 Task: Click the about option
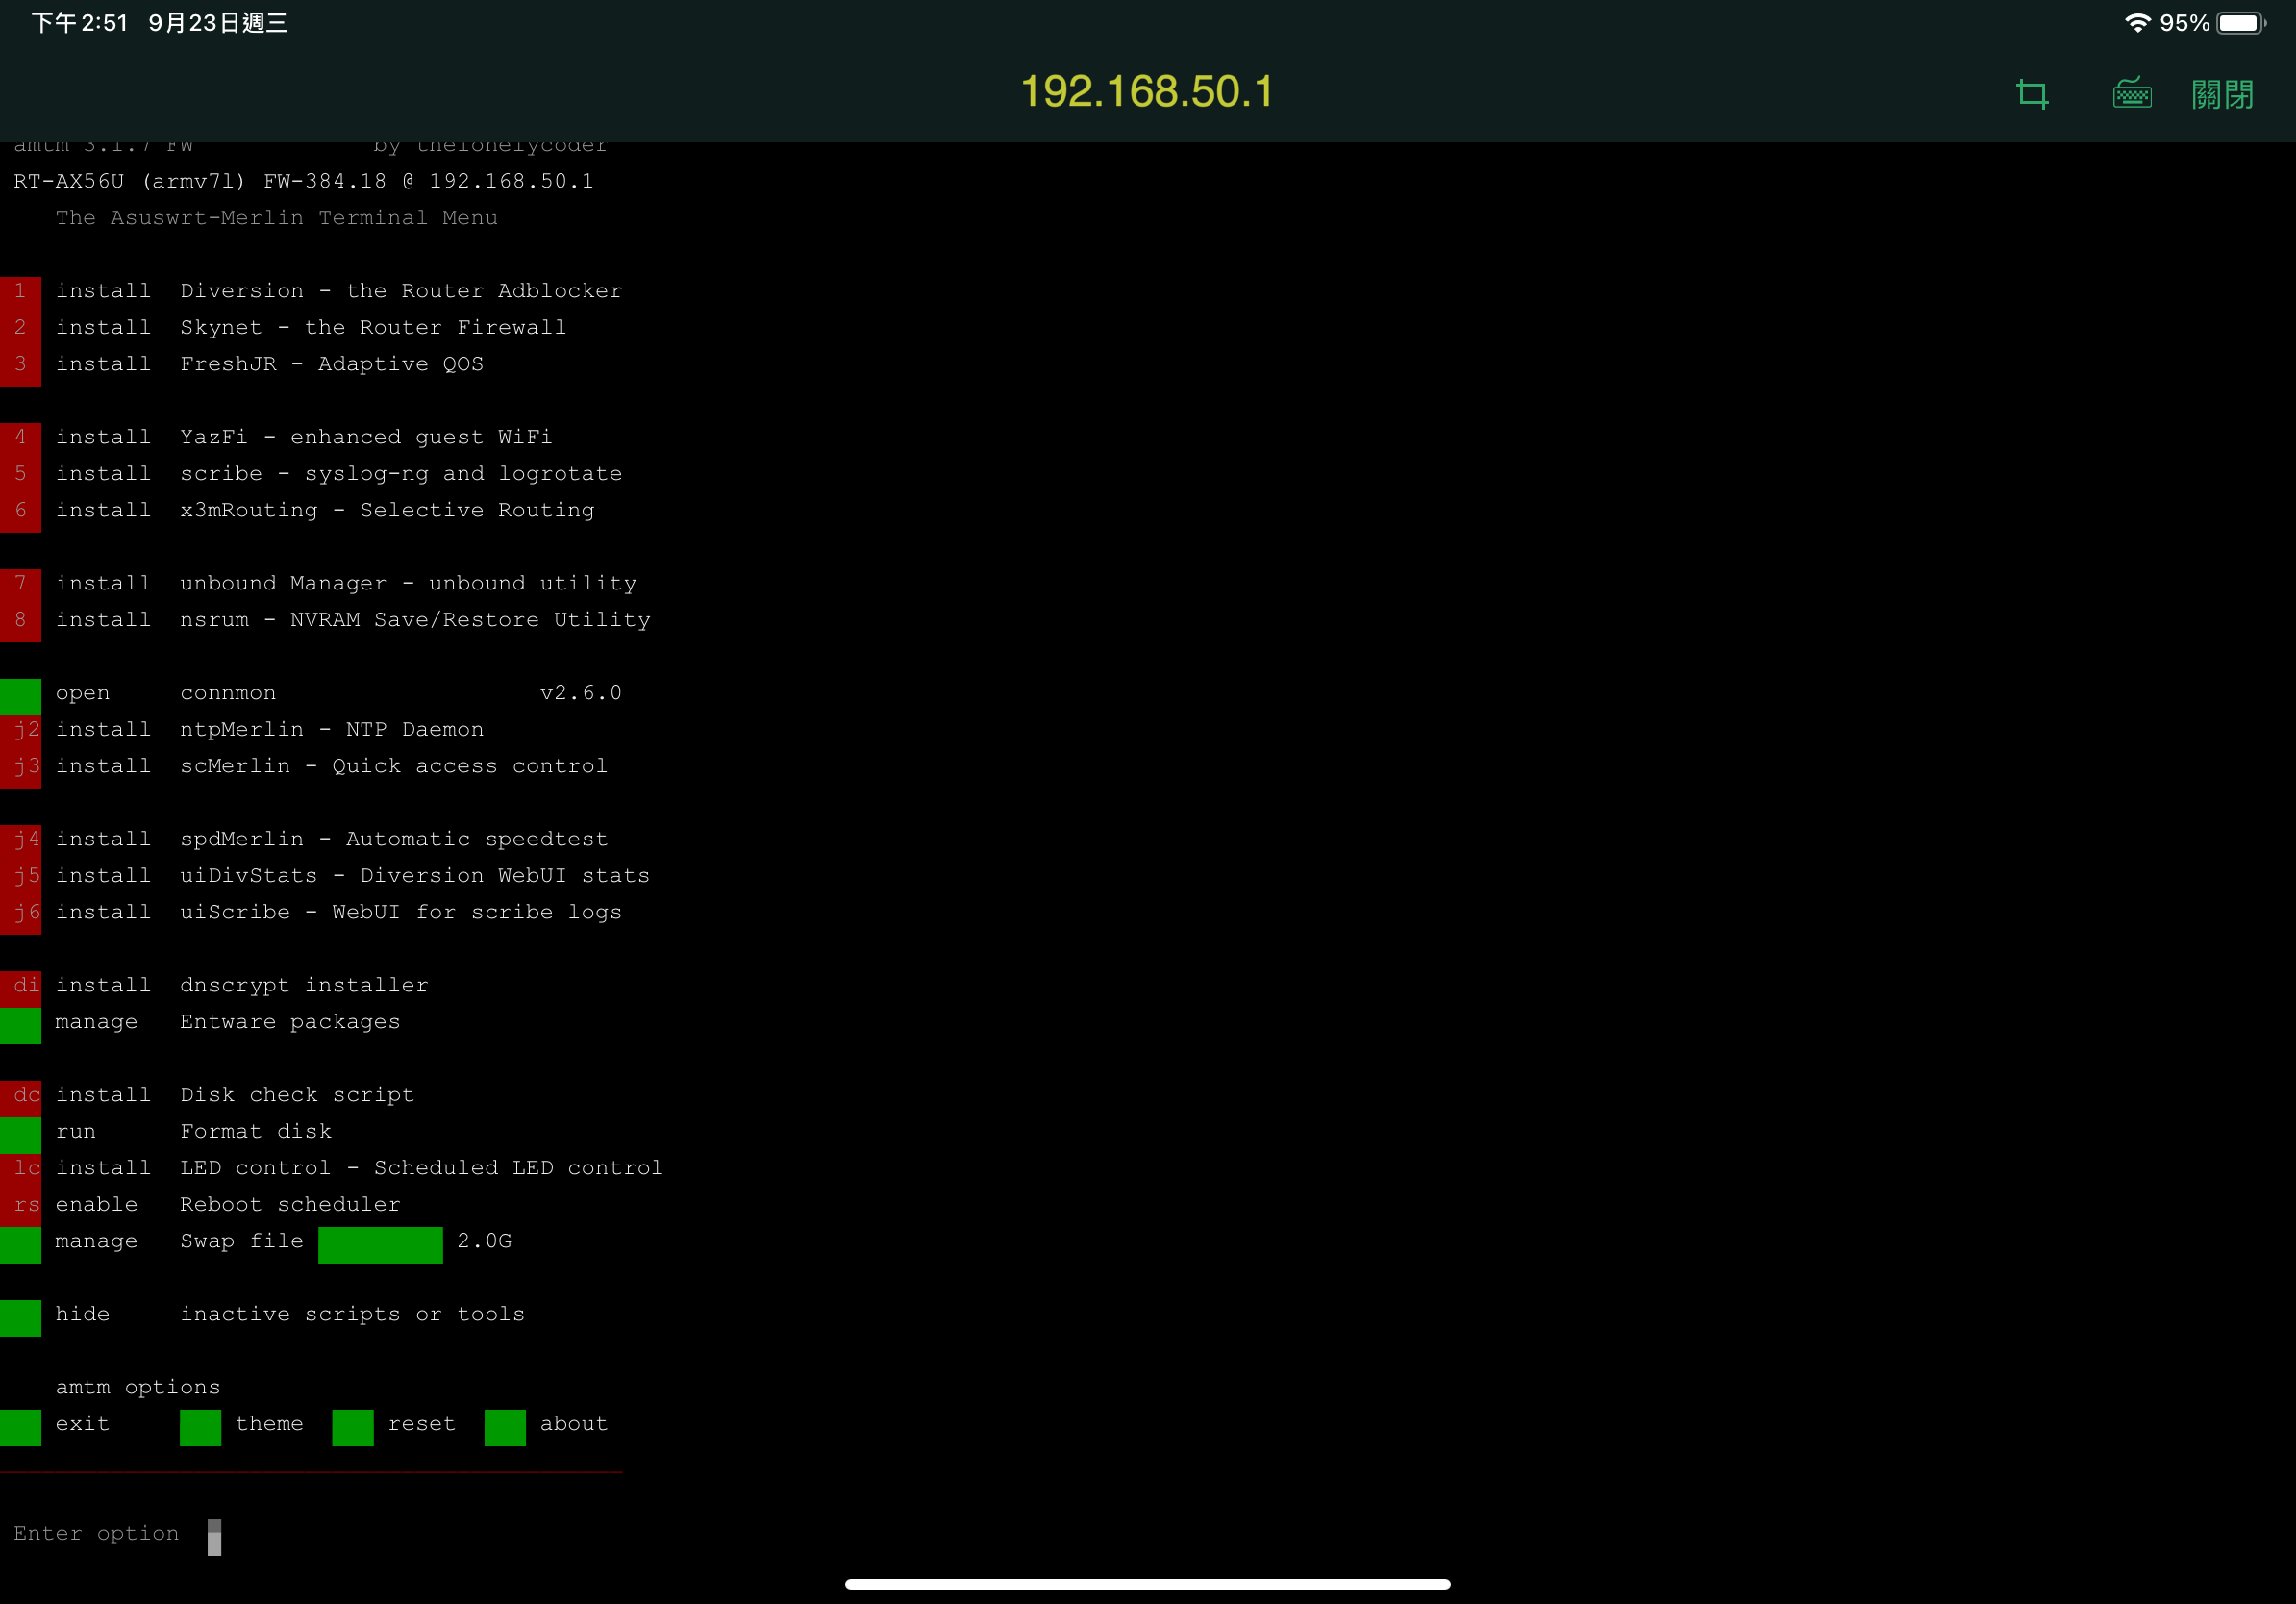573,1424
